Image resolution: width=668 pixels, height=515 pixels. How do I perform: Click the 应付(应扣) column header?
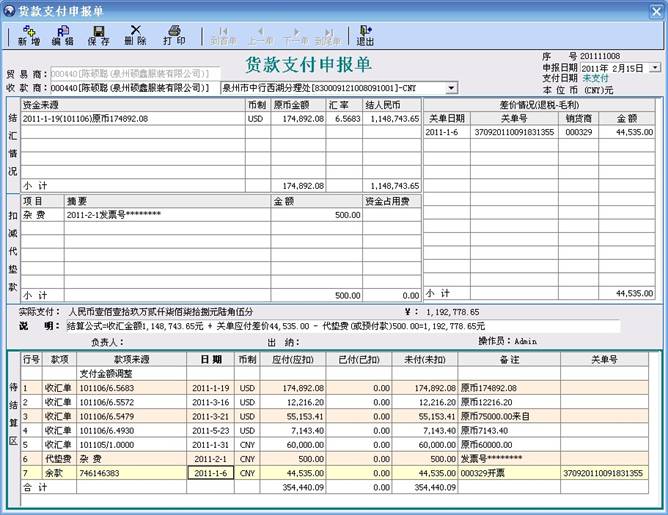click(x=293, y=360)
